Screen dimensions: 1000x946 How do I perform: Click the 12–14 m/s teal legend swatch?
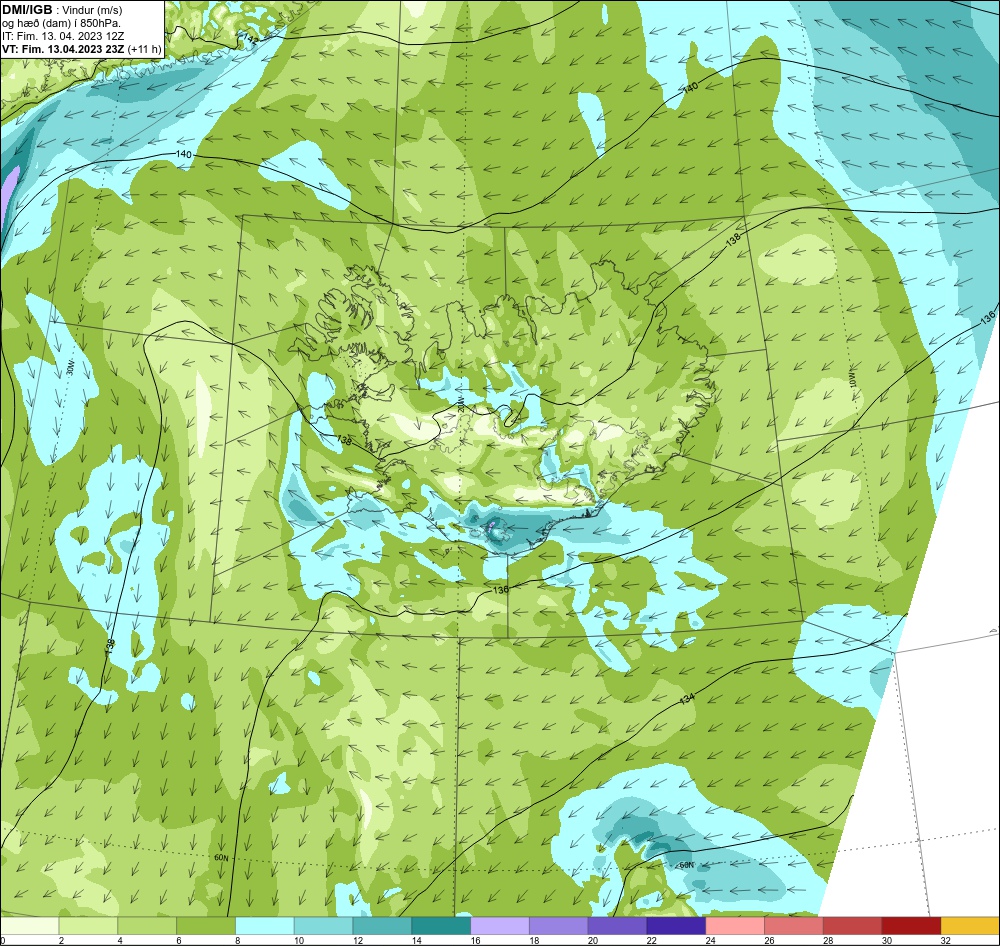[382, 925]
